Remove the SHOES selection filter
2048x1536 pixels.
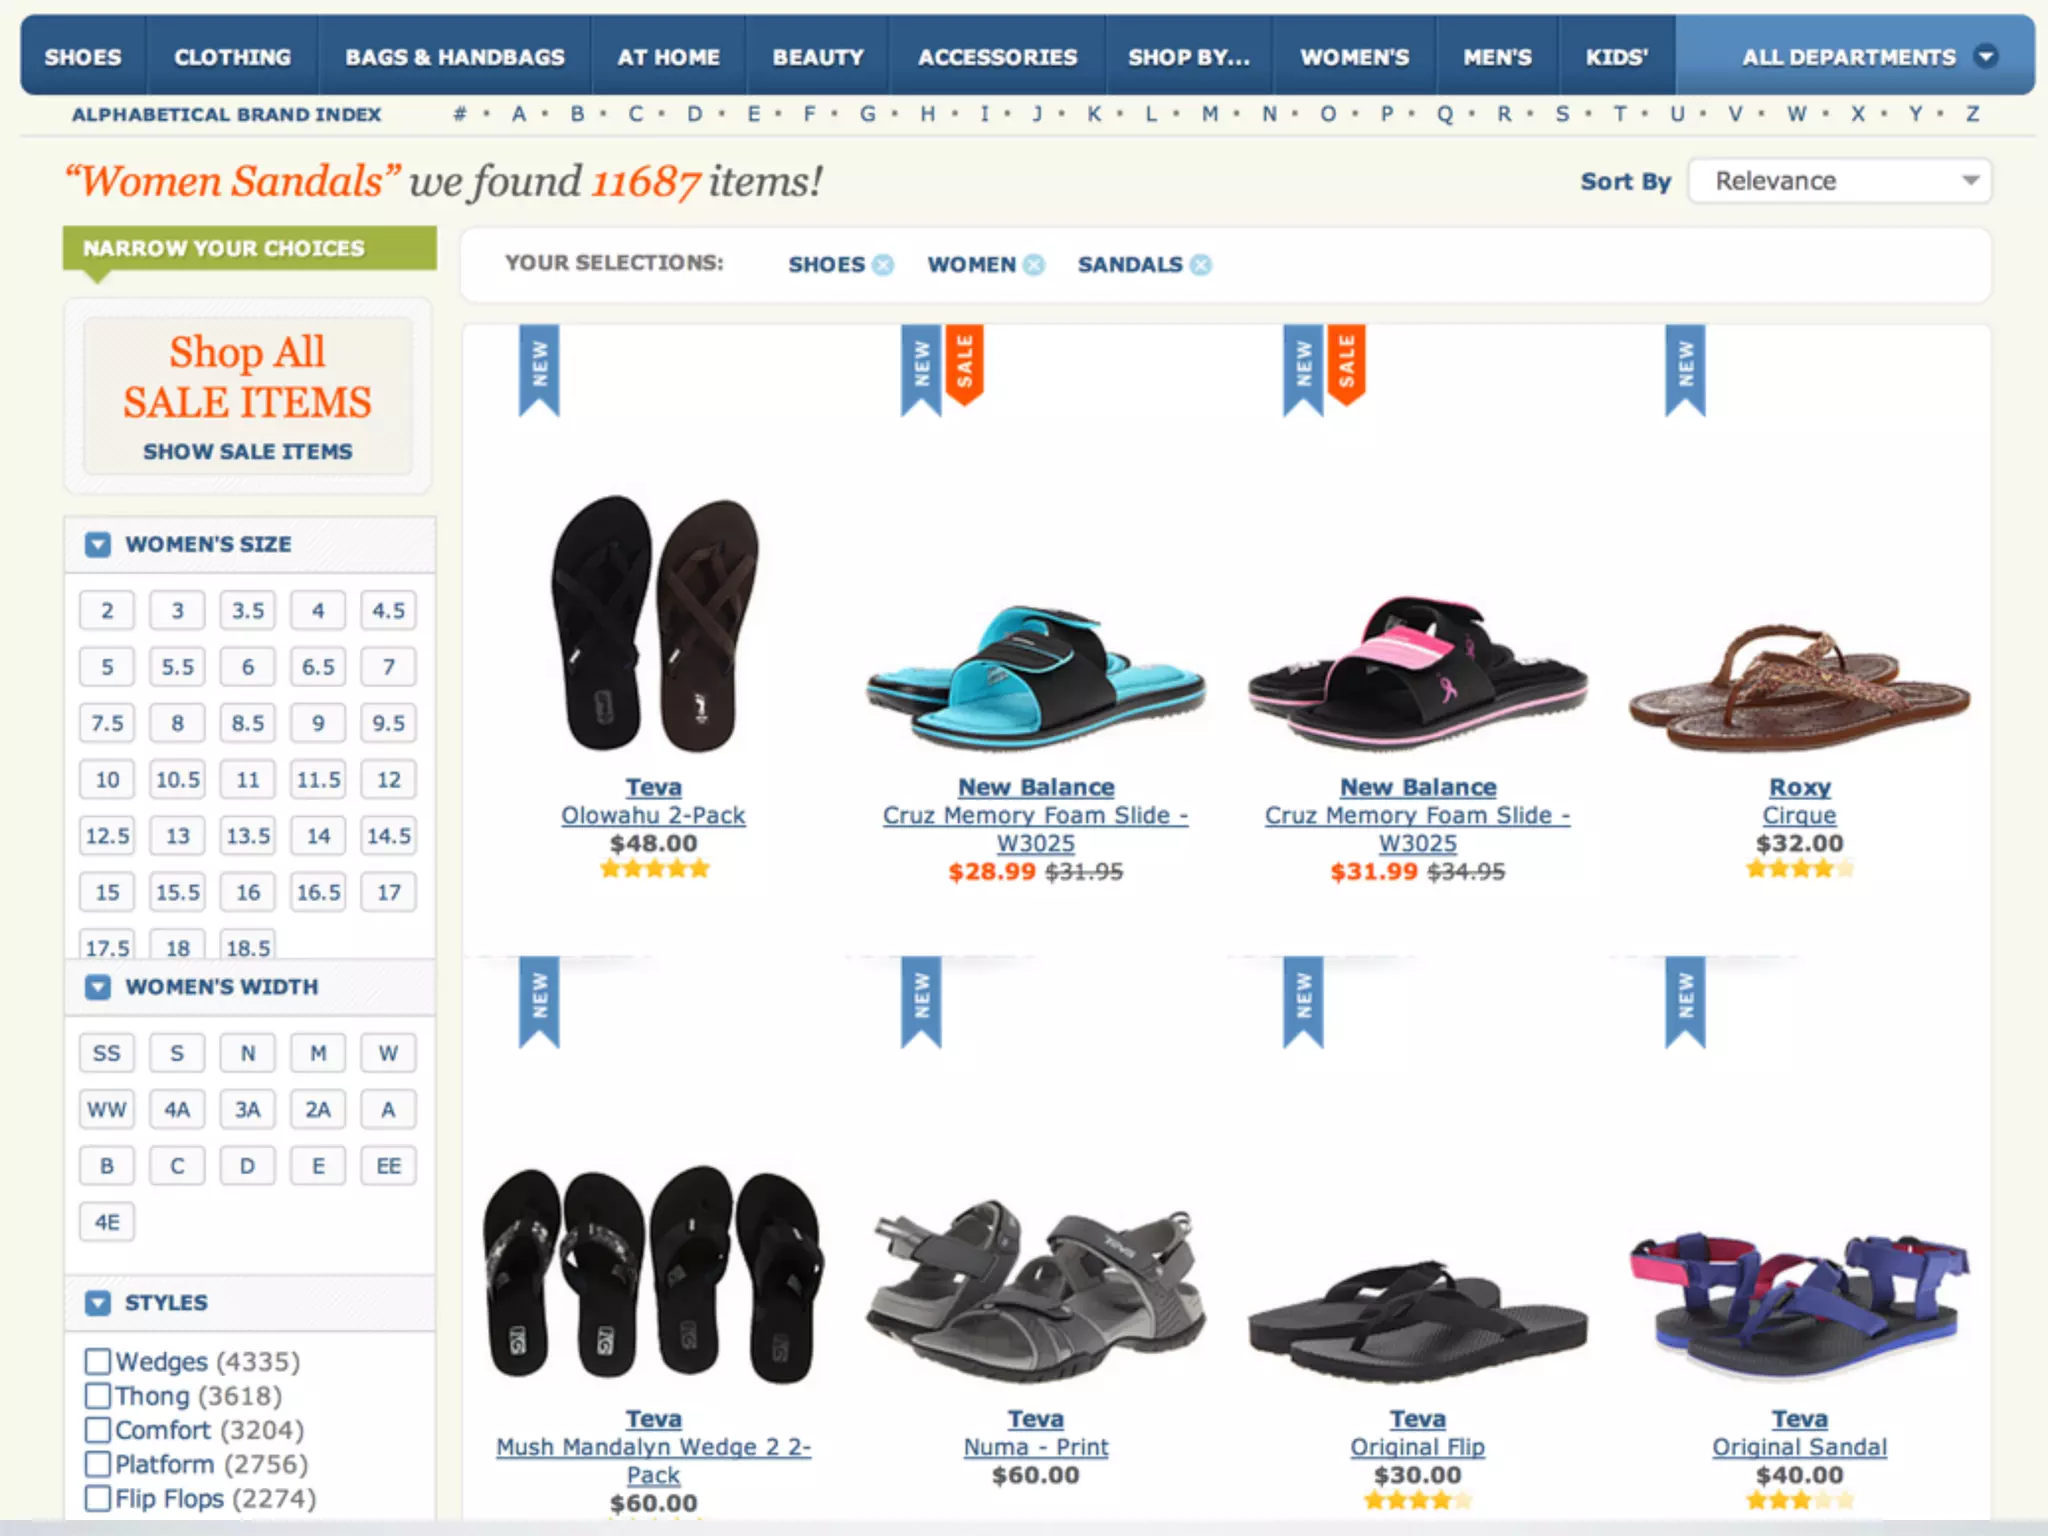coord(882,264)
